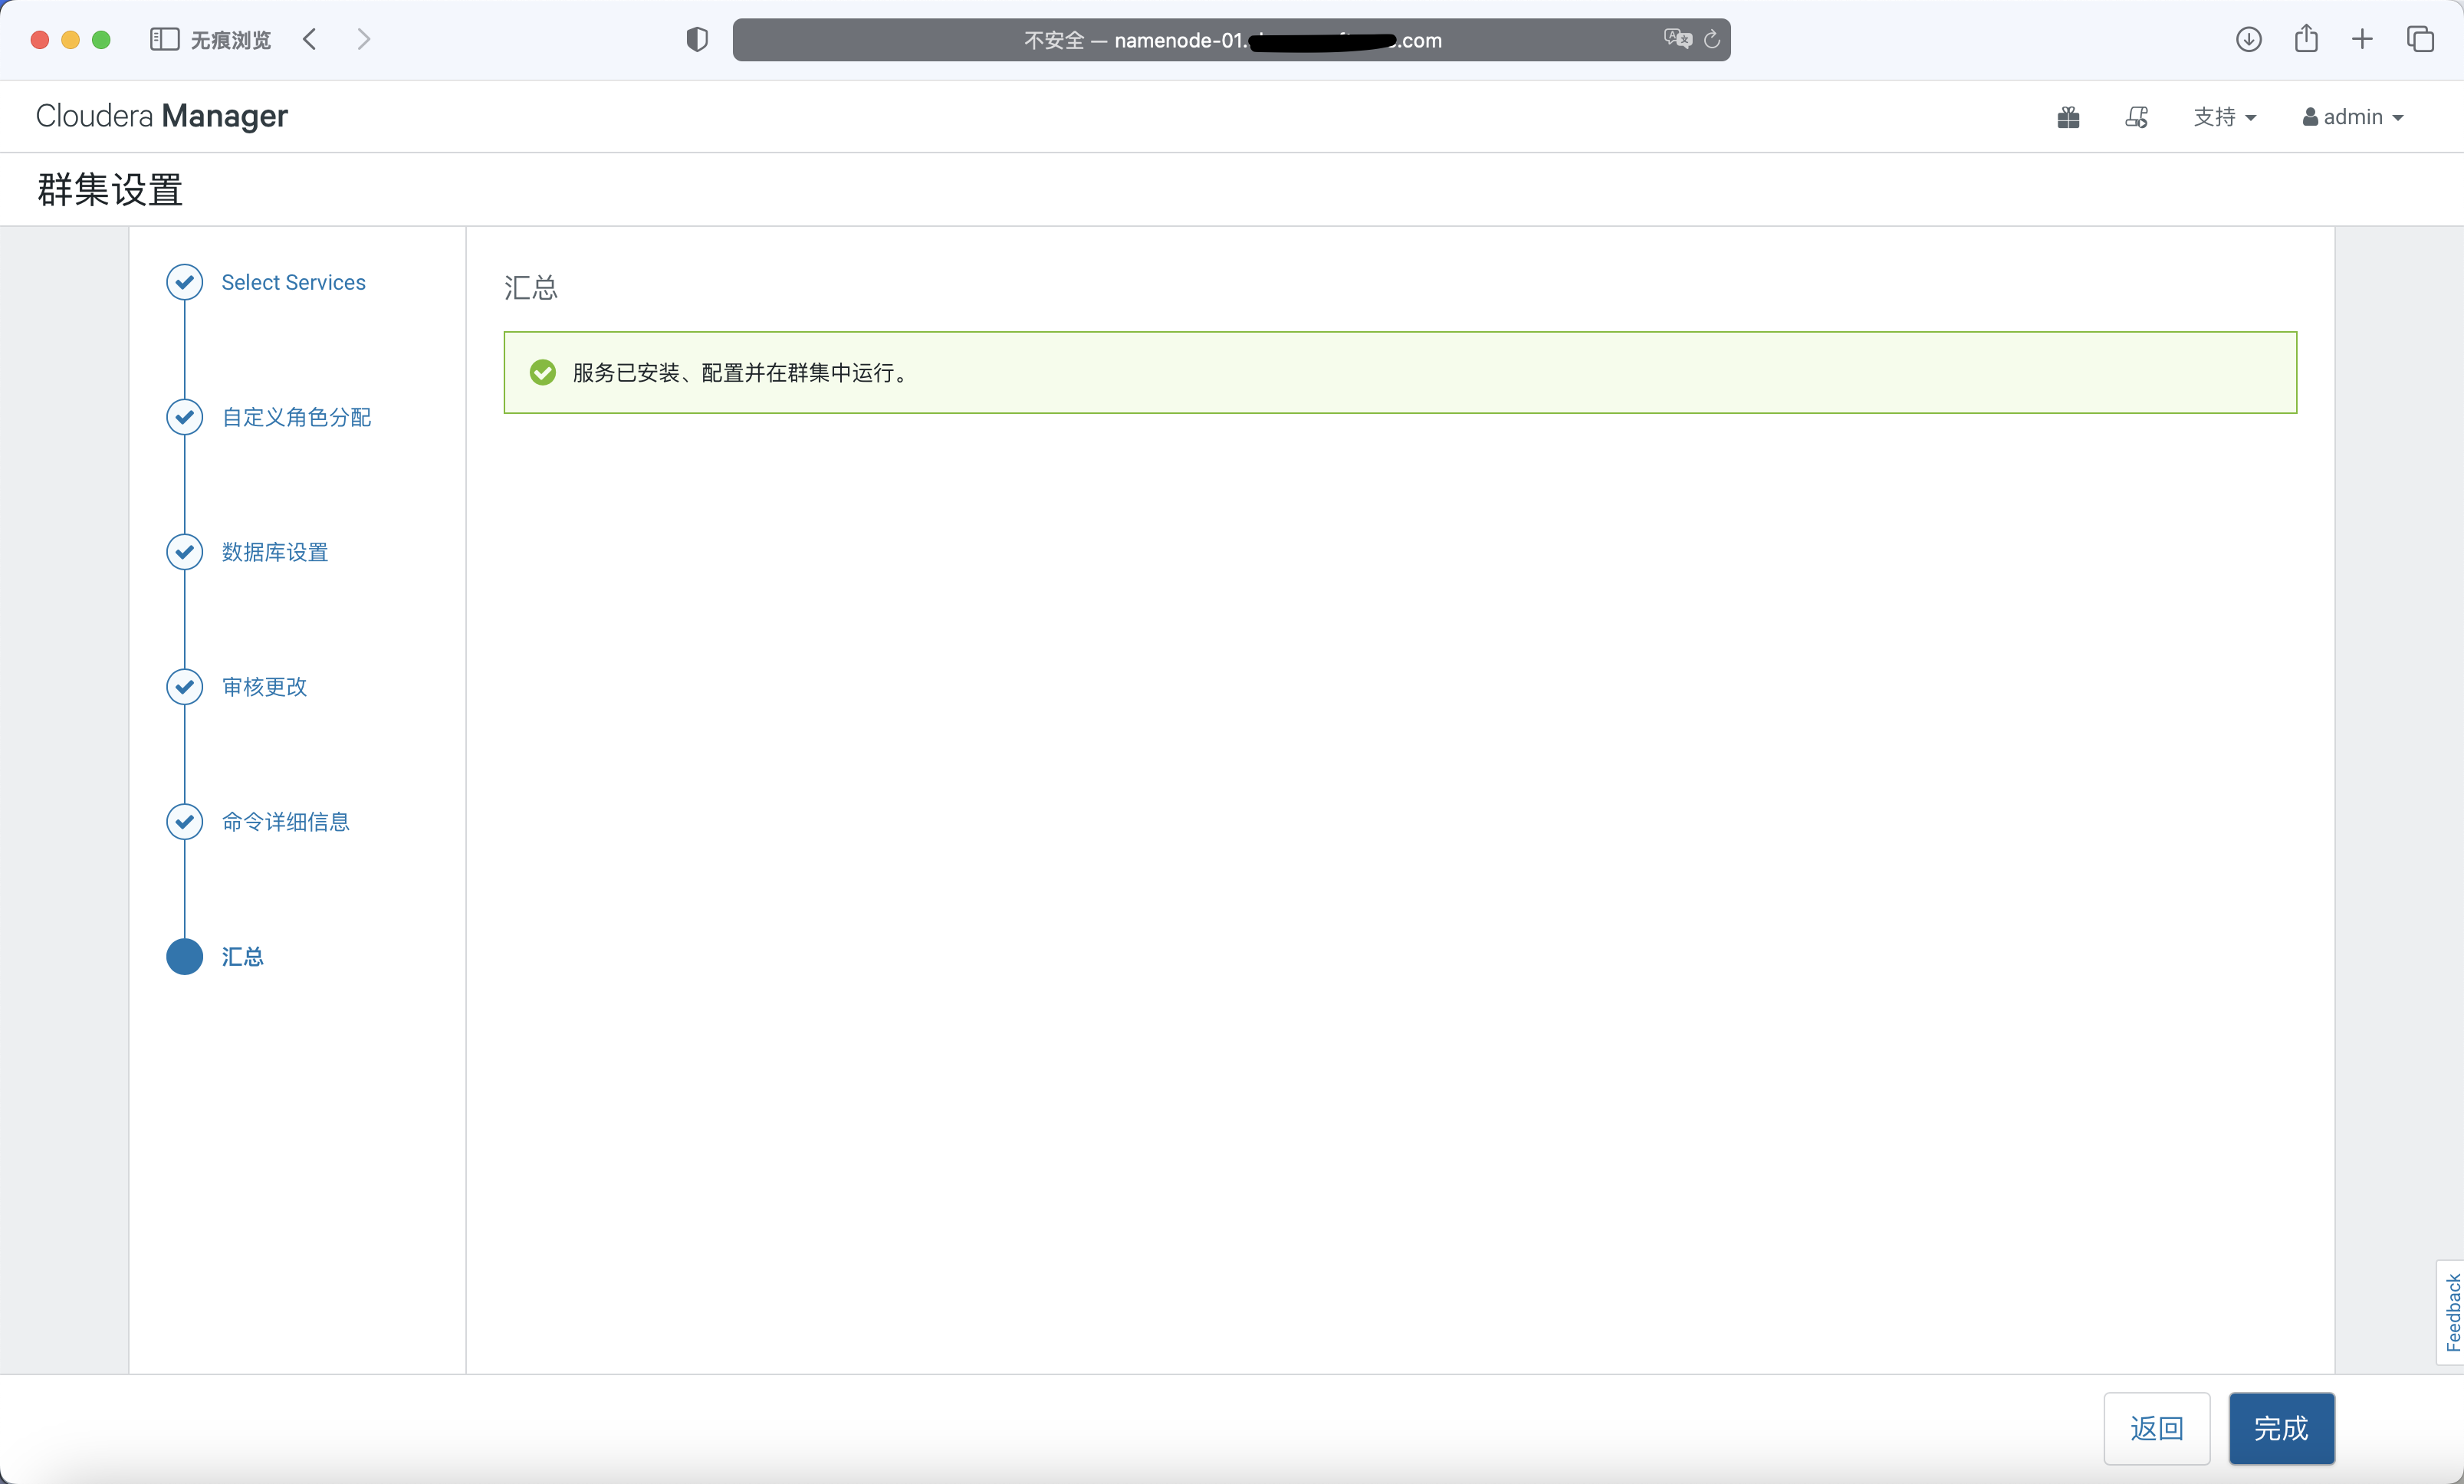The height and width of the screenshot is (1484, 2464).
Task: Open a new tab with the plus icon
Action: click(2361, 39)
